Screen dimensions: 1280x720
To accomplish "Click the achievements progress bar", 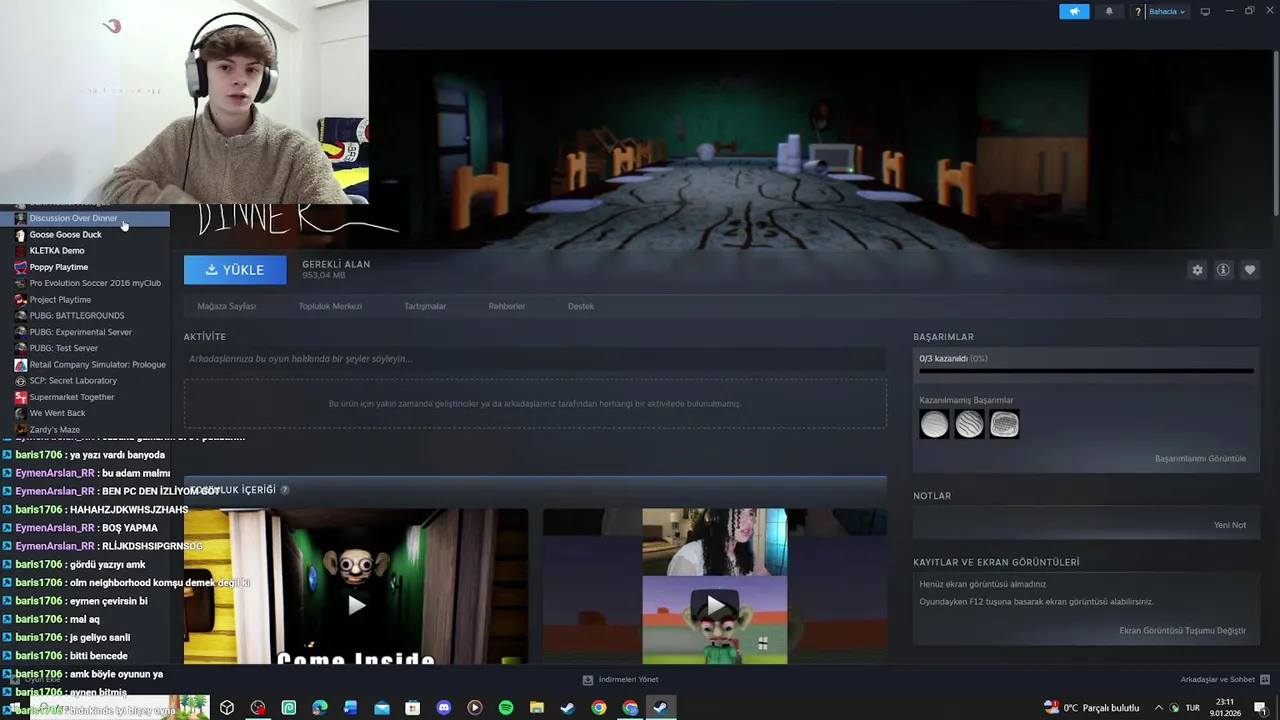I will [1086, 371].
